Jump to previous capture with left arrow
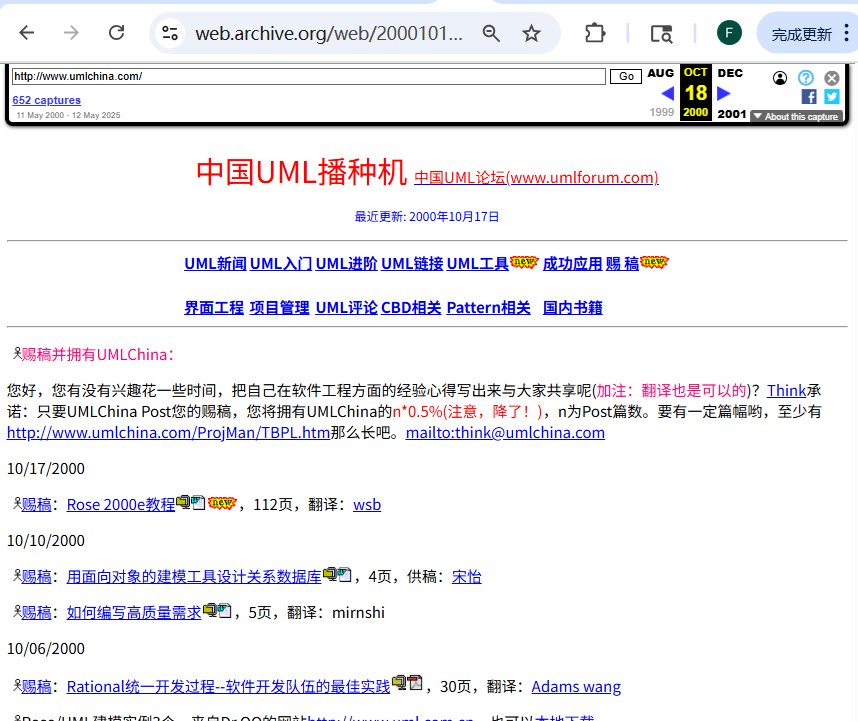The width and height of the screenshot is (858, 721). tap(668, 94)
